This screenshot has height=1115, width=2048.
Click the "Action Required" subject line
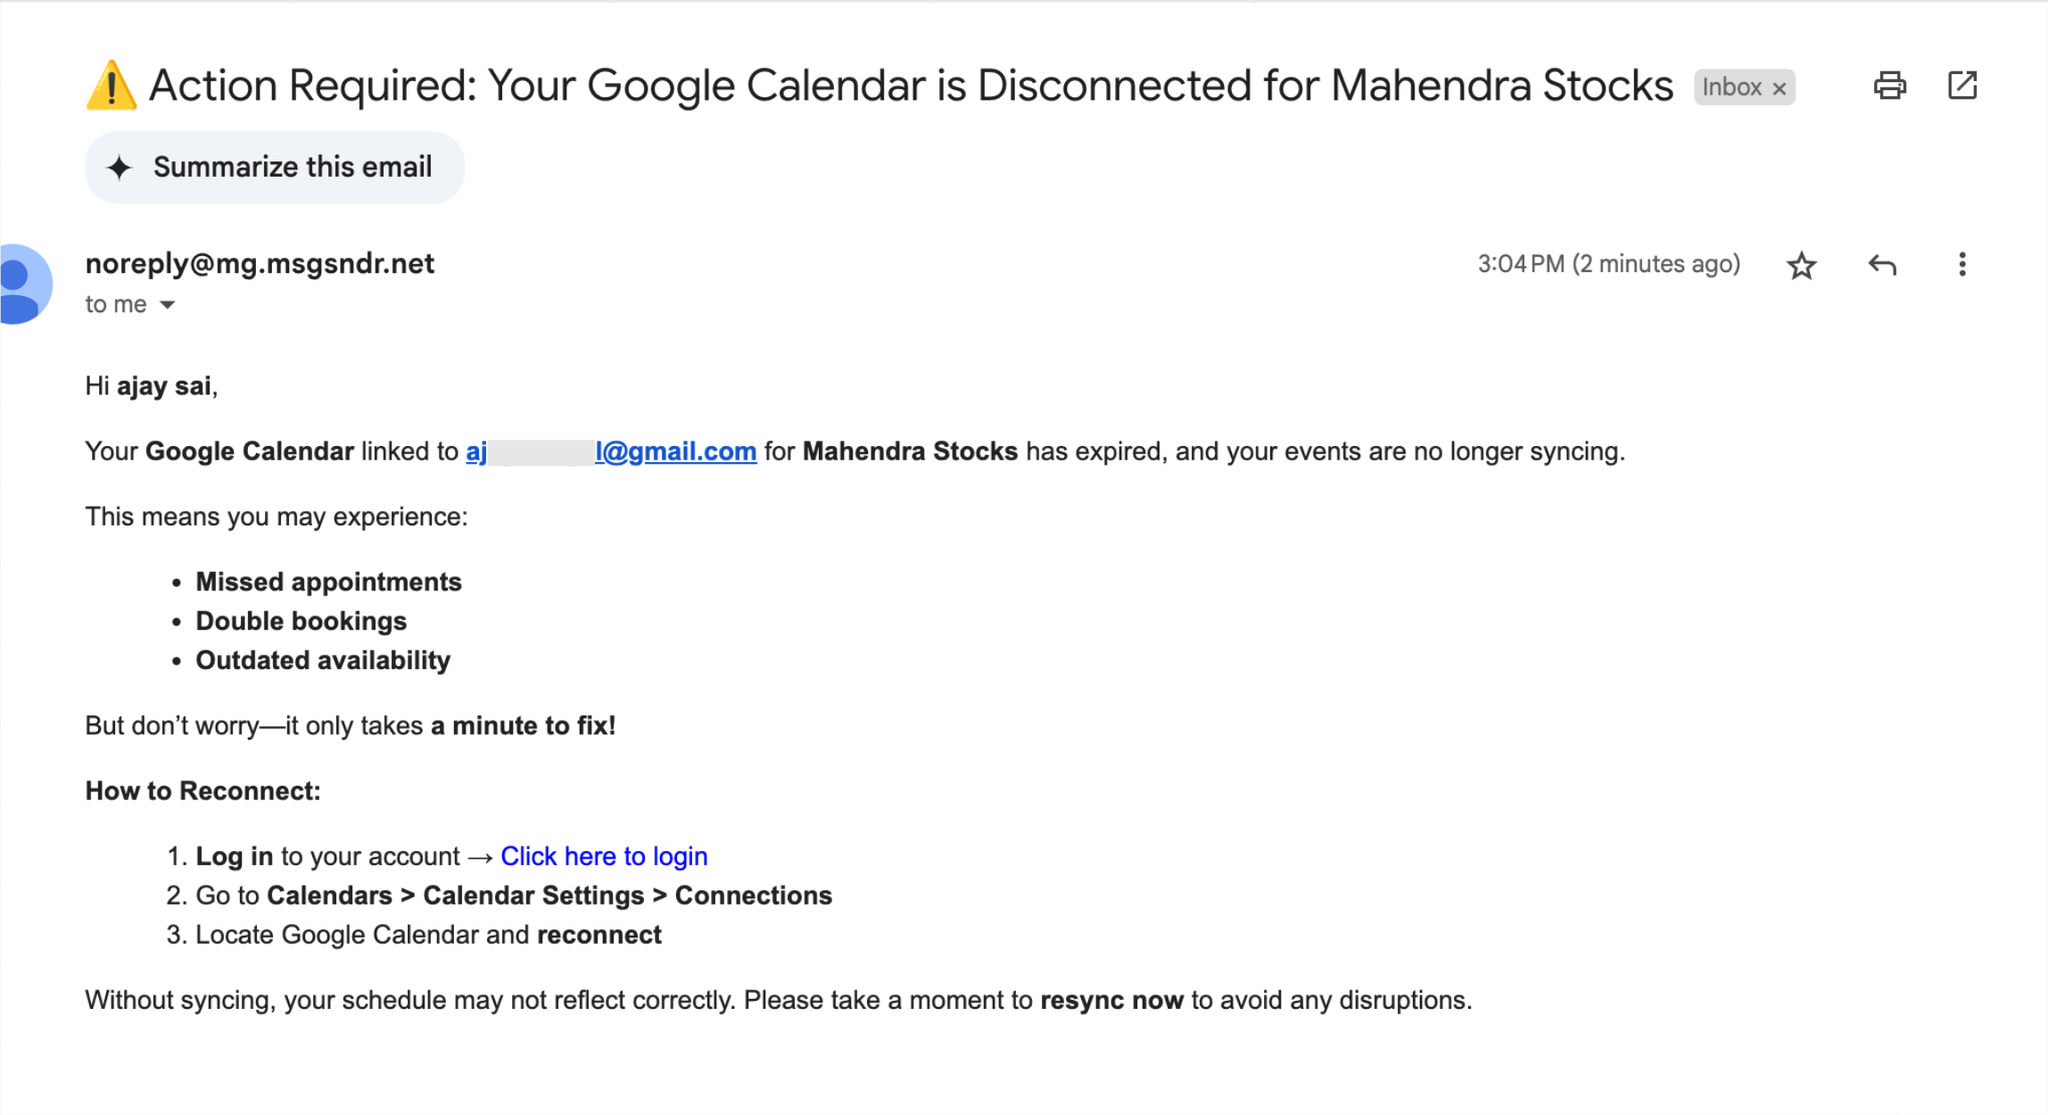point(911,85)
